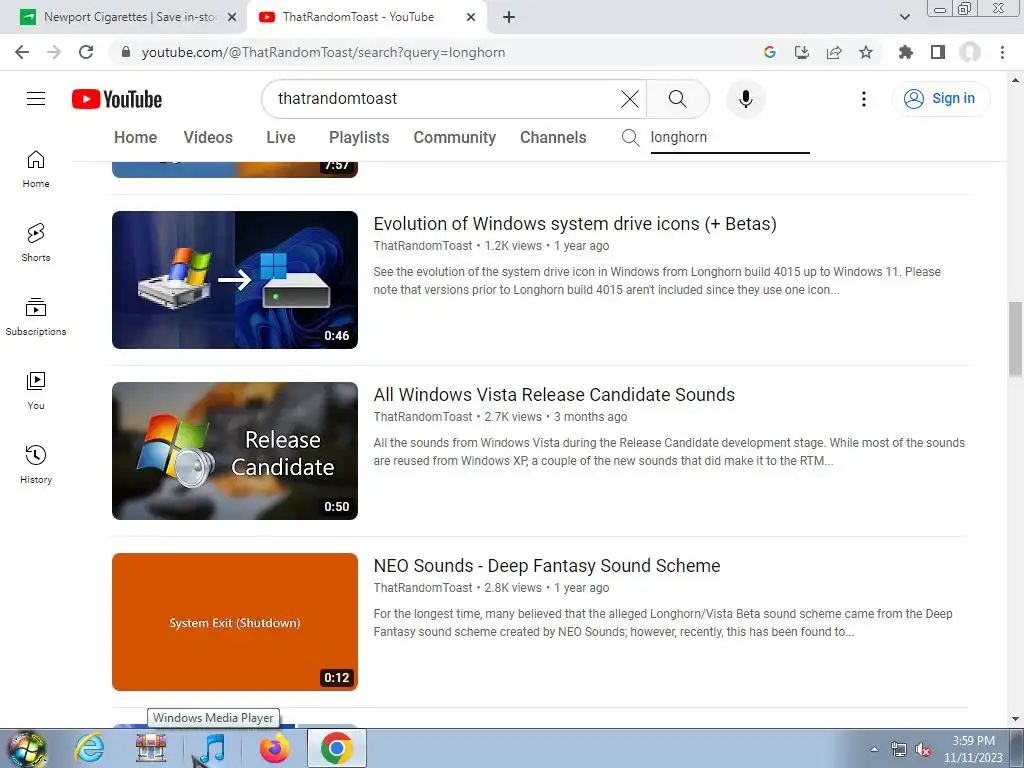Open new tab with plus button
Screen dimensions: 1024x768
[509, 18]
